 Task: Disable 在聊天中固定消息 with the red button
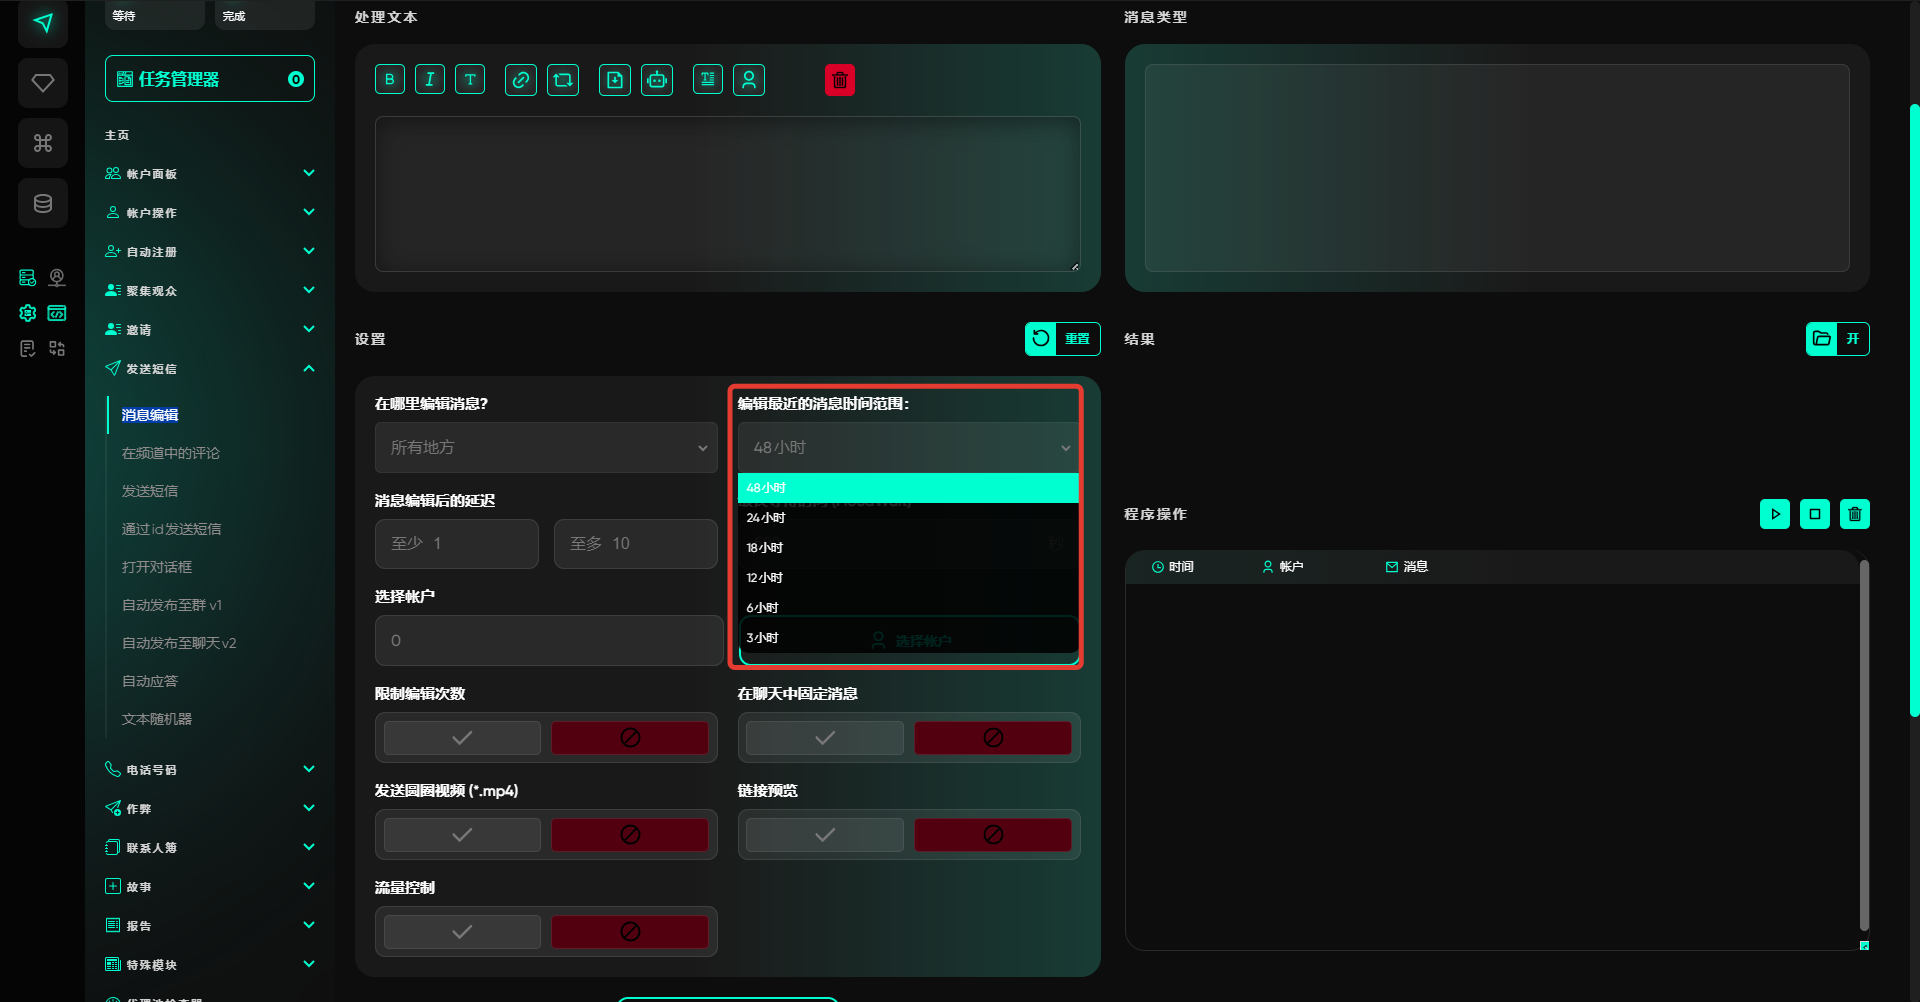pos(992,738)
